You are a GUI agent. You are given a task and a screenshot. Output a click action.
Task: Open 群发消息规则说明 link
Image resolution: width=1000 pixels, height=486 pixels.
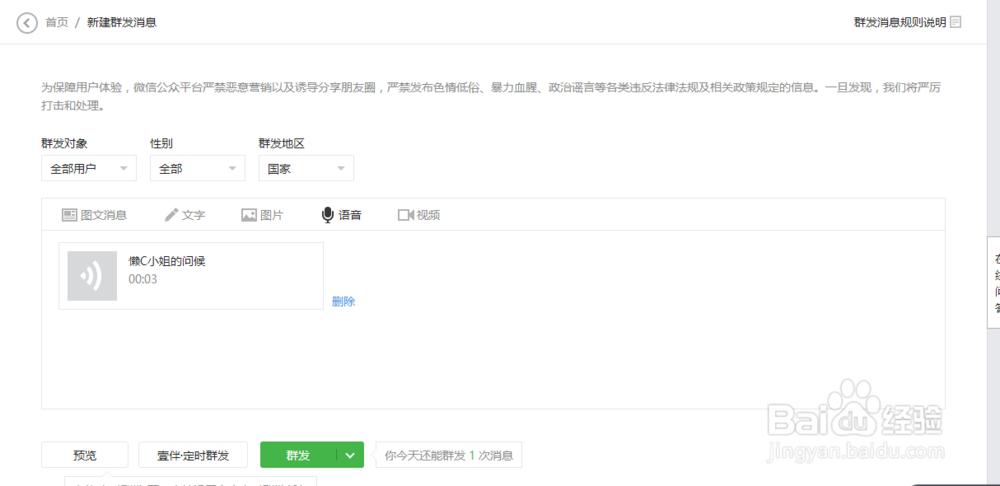900,22
